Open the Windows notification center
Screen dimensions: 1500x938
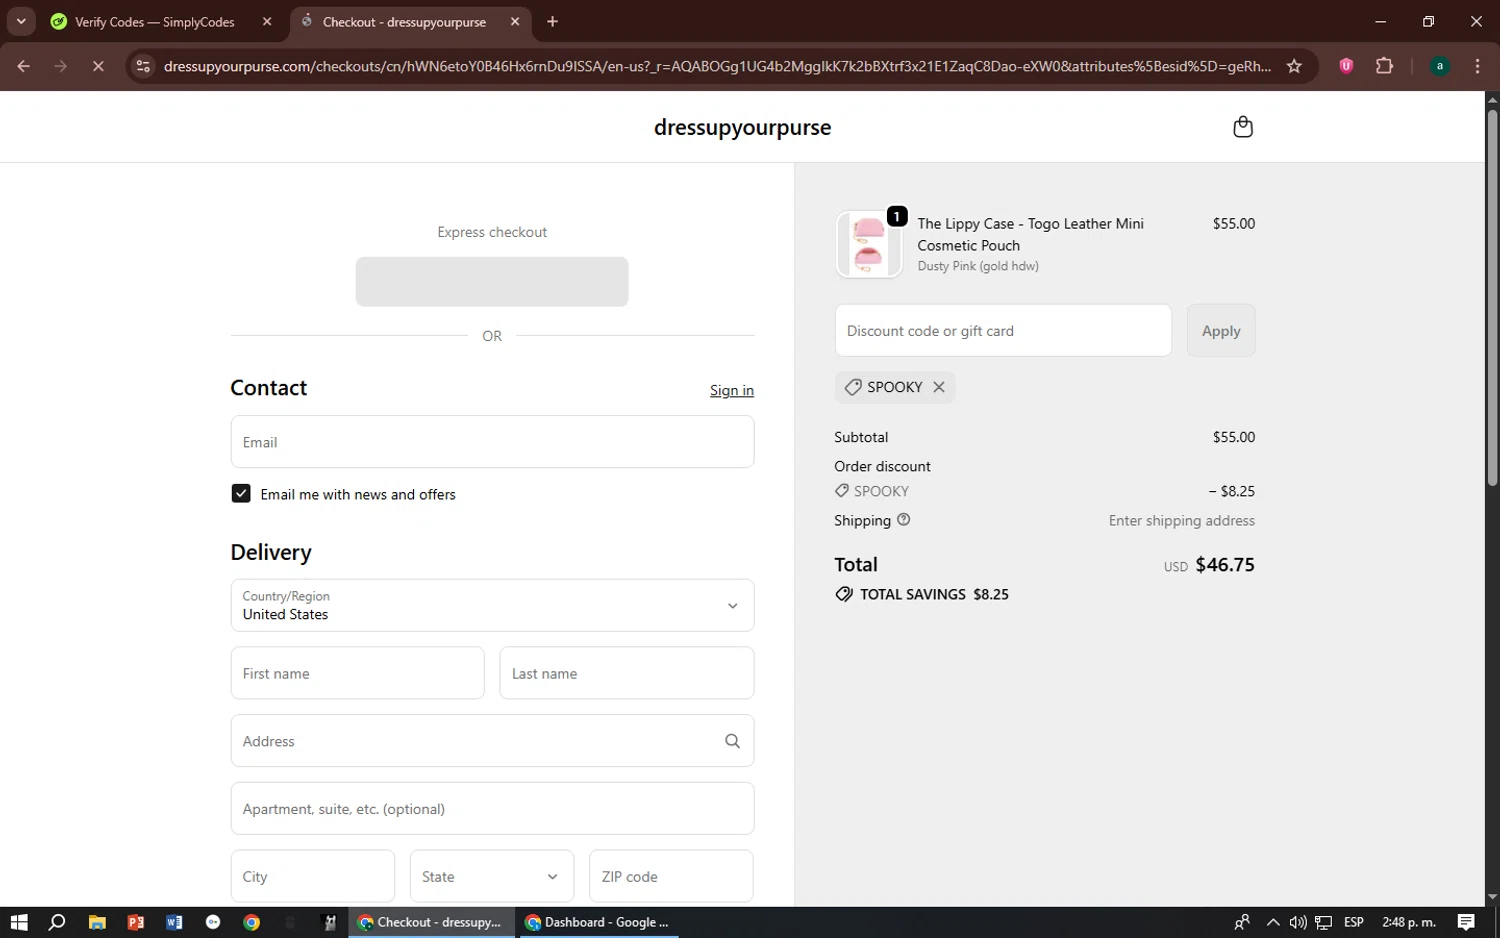coord(1466,922)
